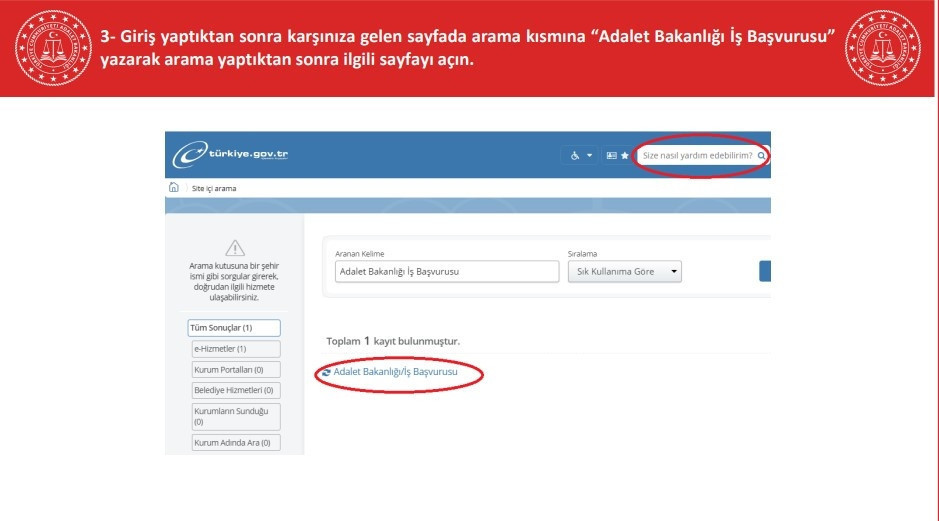Select 'Tüm Sonuçlar (1)' filter
The height and width of the screenshot is (521, 939).
tap(234, 328)
